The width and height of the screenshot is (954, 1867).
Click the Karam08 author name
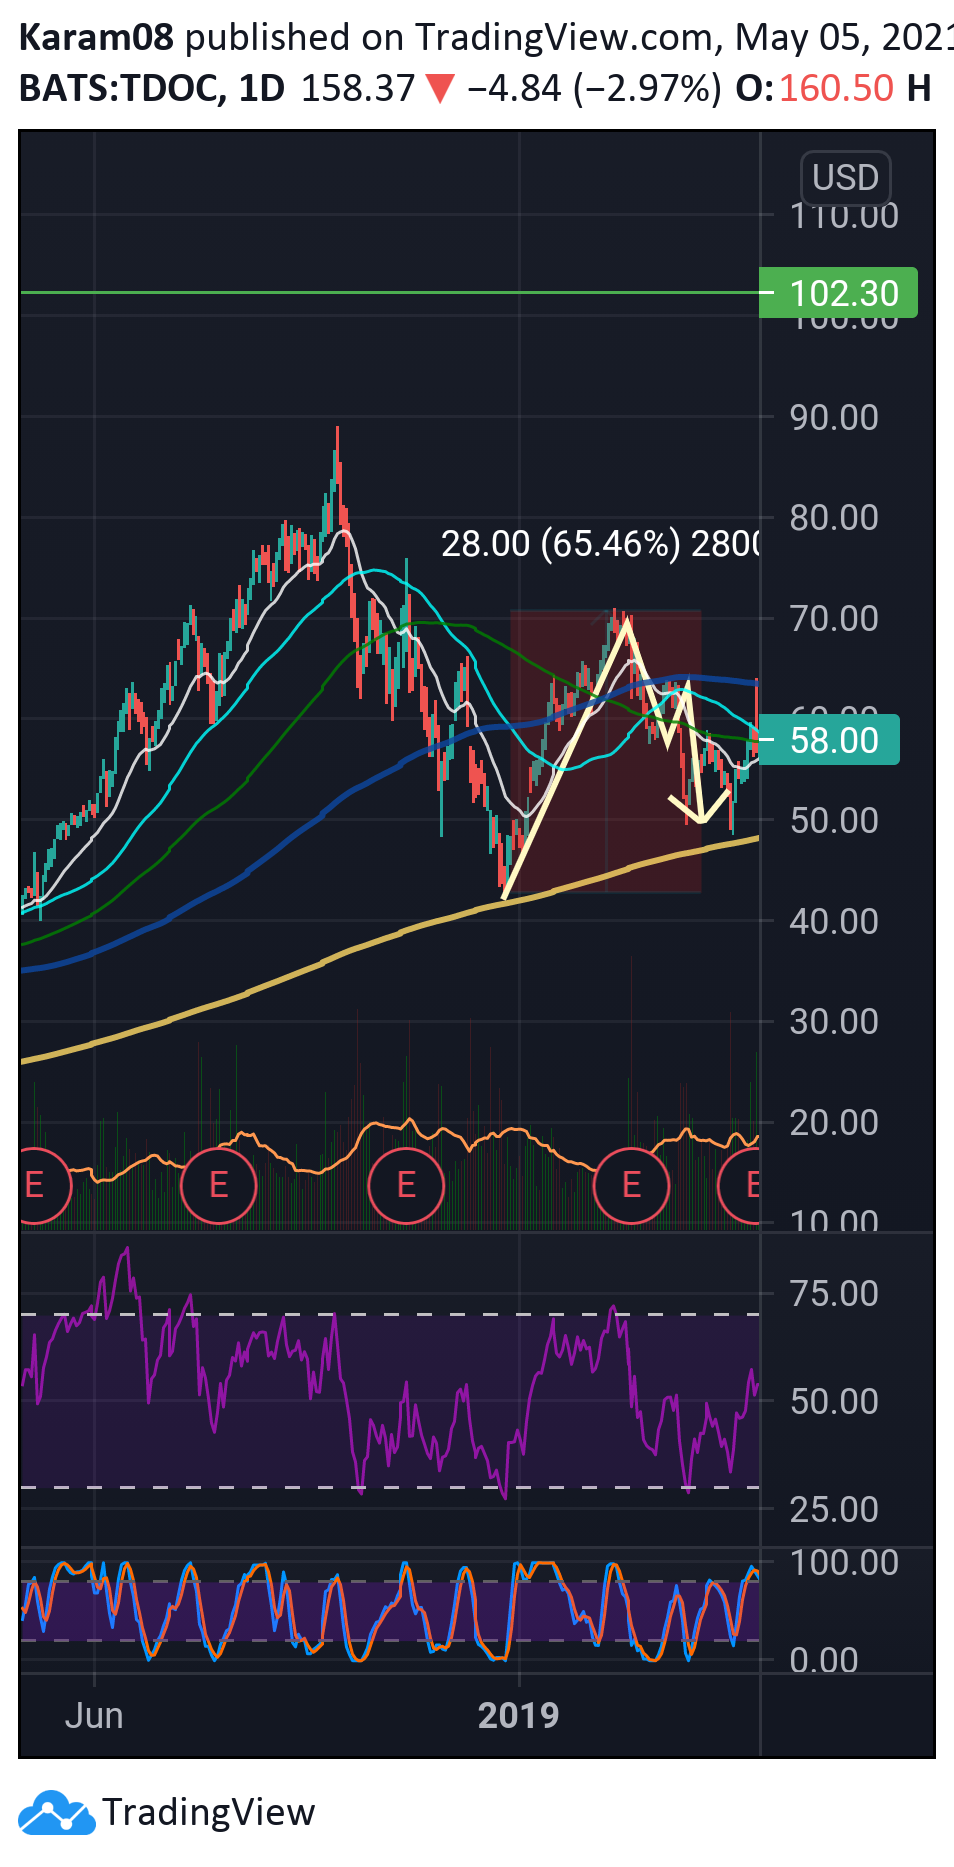tap(97, 37)
